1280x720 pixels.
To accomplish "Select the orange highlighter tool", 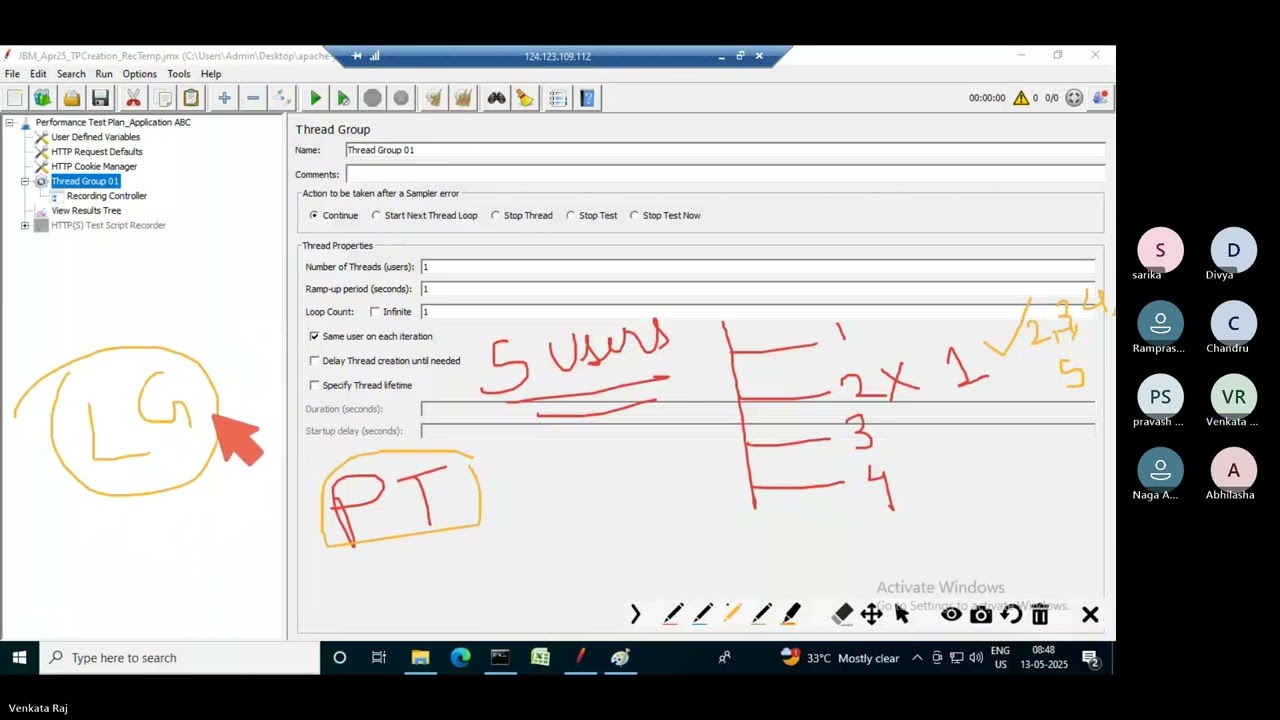I will 791,614.
